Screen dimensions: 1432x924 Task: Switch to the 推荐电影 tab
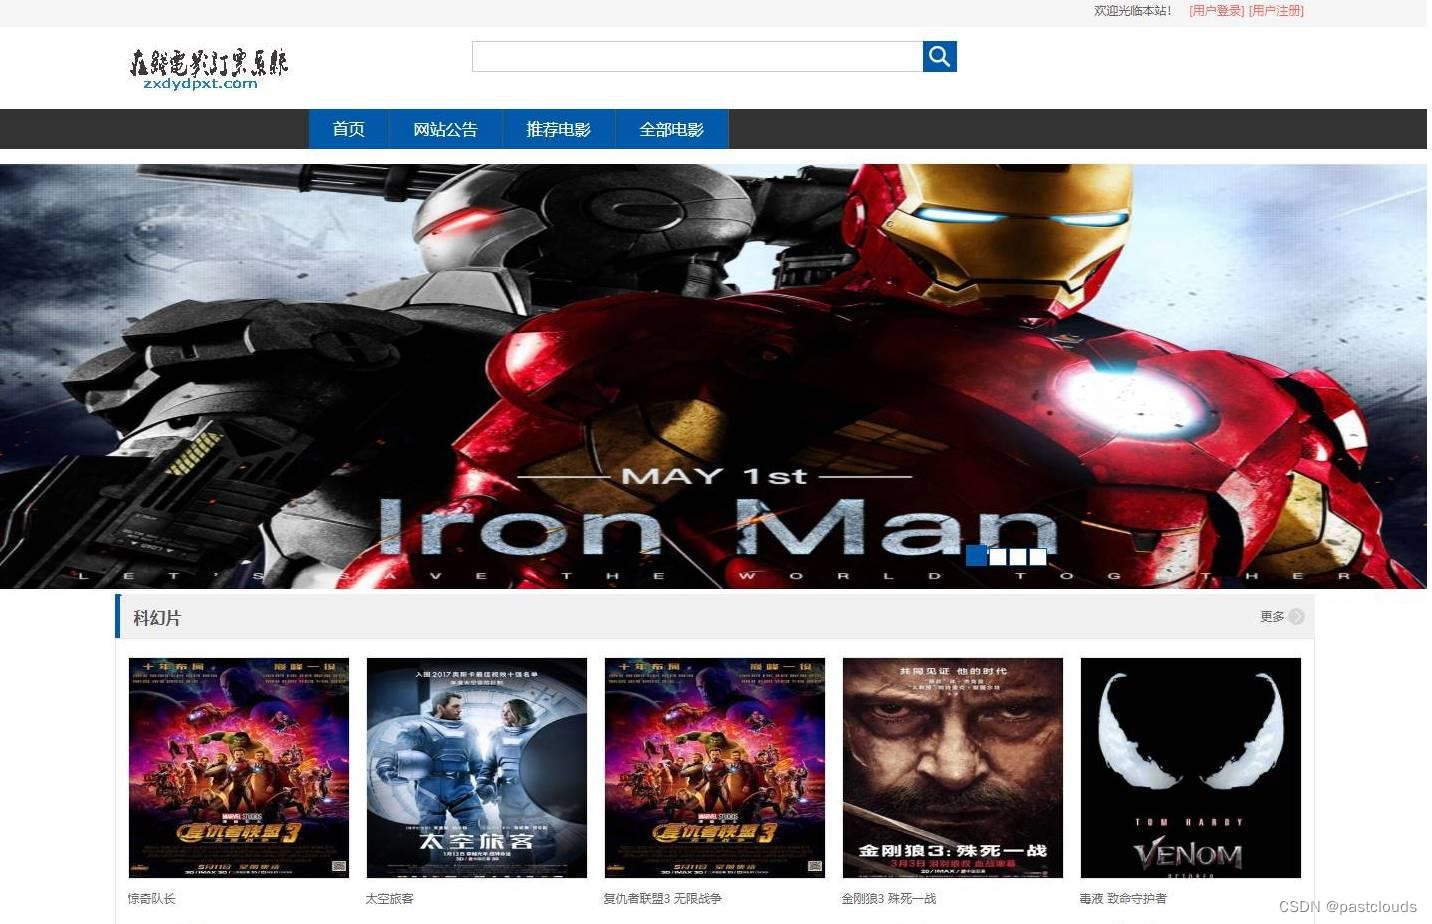558,128
